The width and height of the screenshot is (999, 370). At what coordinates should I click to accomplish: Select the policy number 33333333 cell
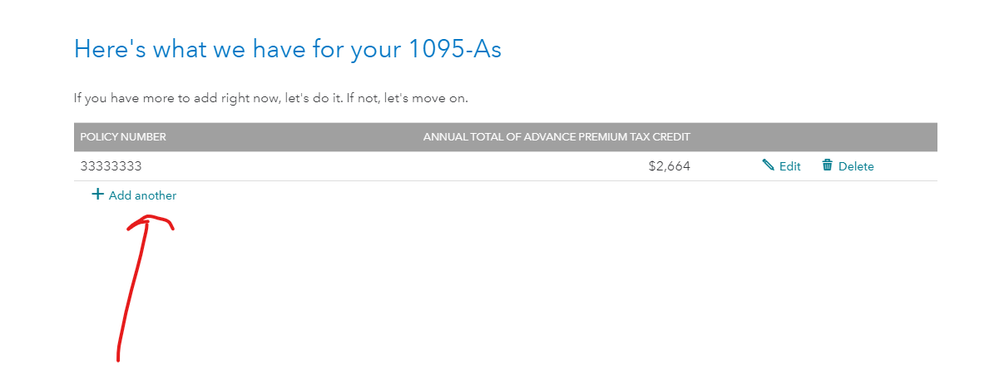pyautogui.click(x=111, y=166)
